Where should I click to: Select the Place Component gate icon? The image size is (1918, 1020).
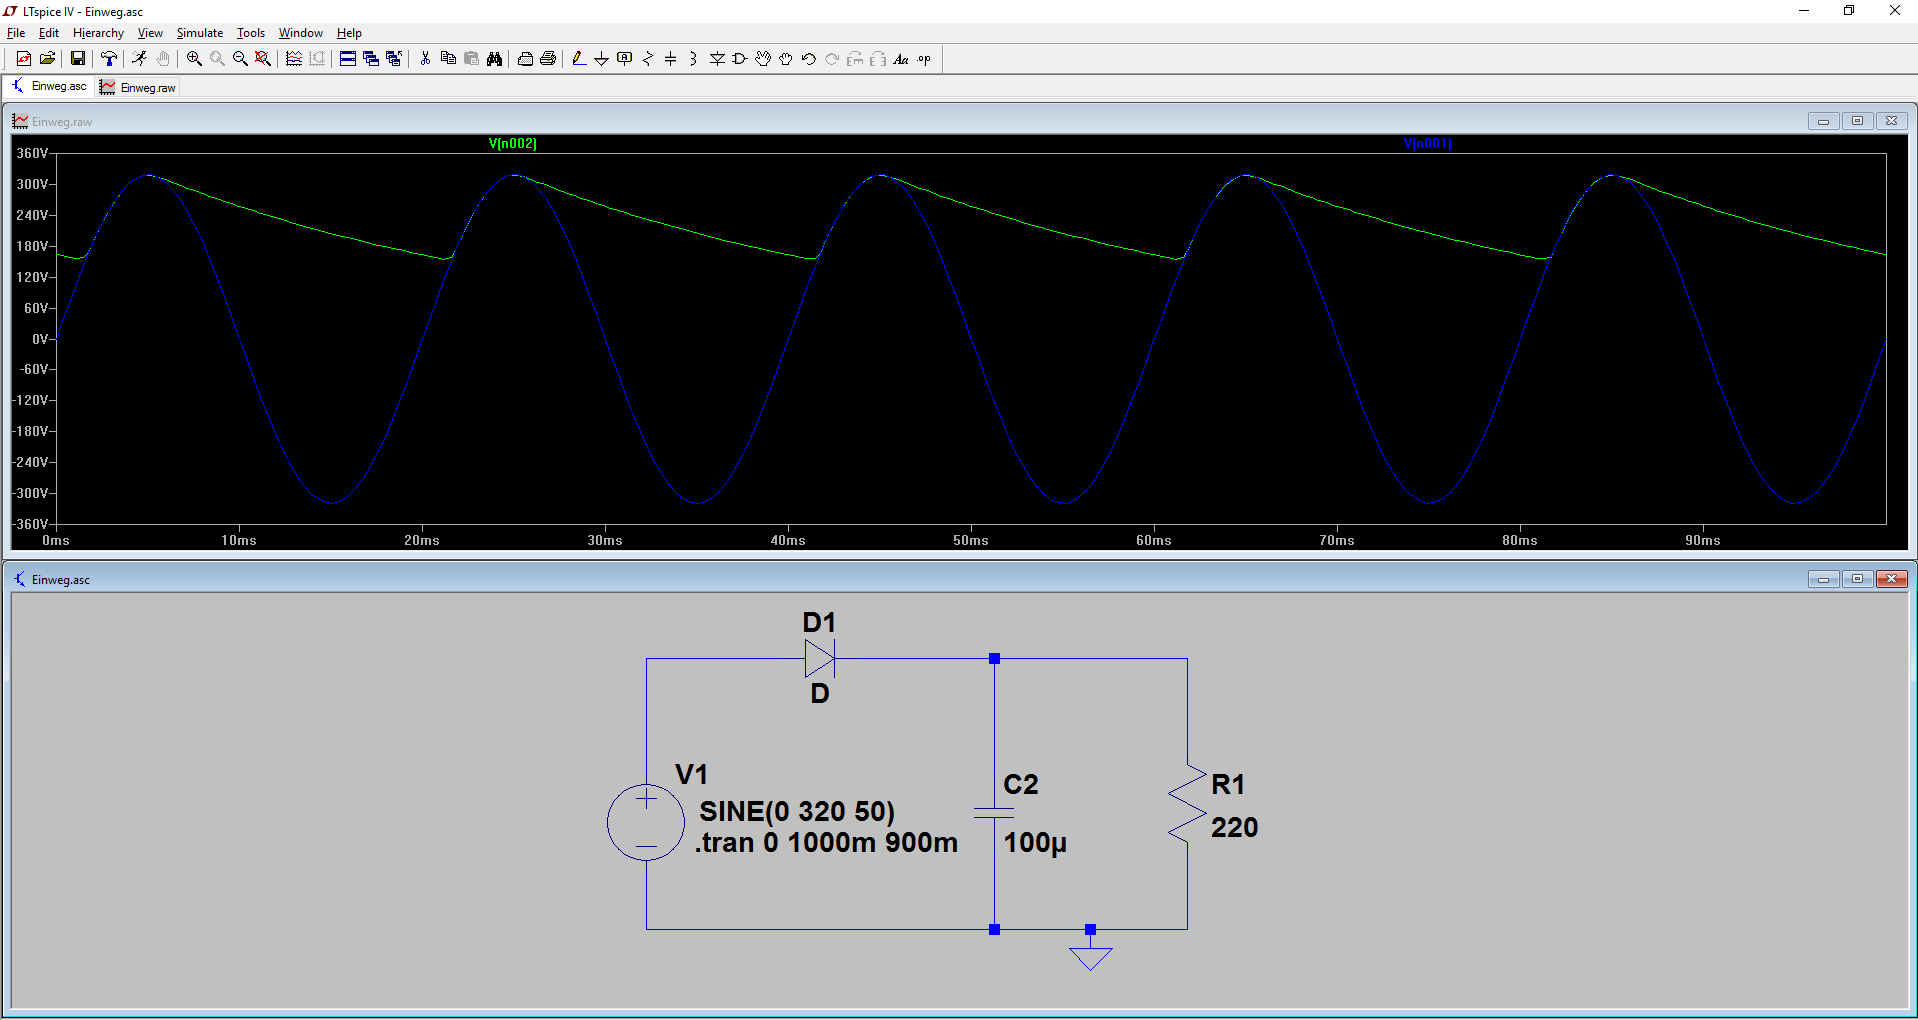coord(740,59)
